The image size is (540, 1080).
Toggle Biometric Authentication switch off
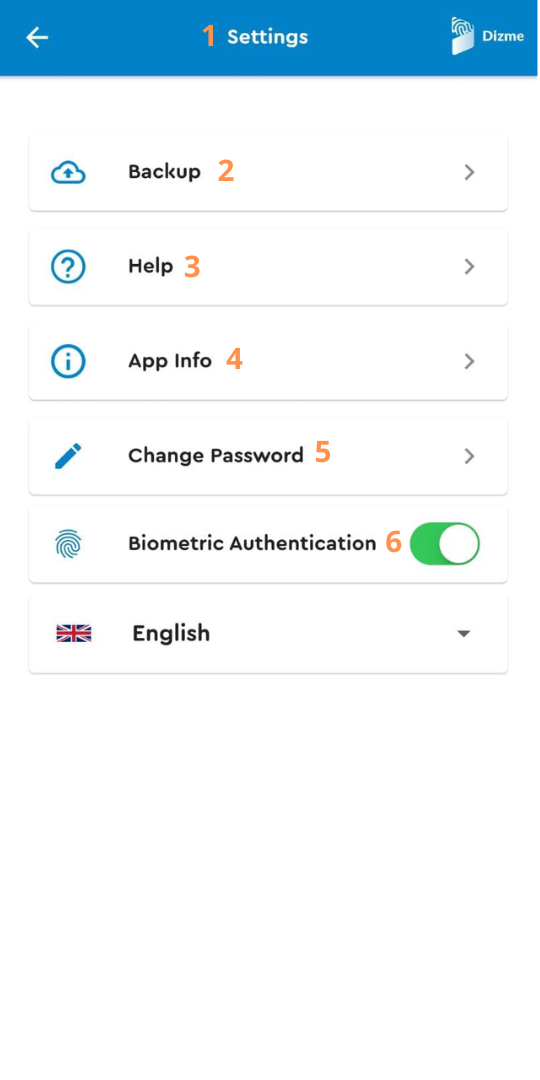(444, 543)
